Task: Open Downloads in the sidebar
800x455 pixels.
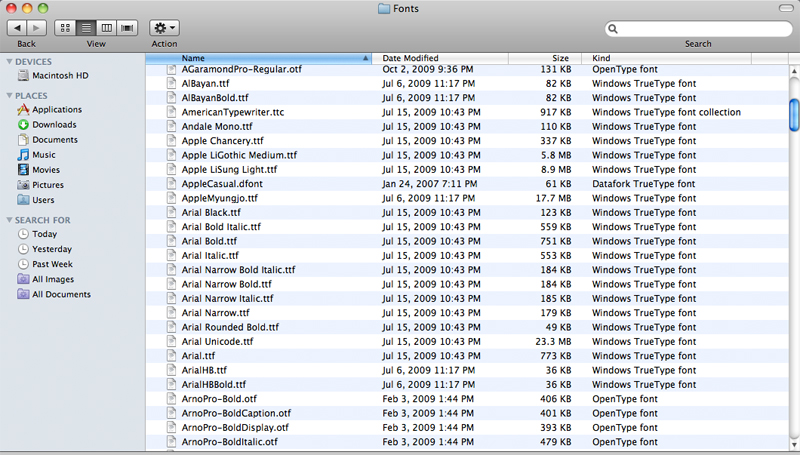Action: tap(47, 124)
